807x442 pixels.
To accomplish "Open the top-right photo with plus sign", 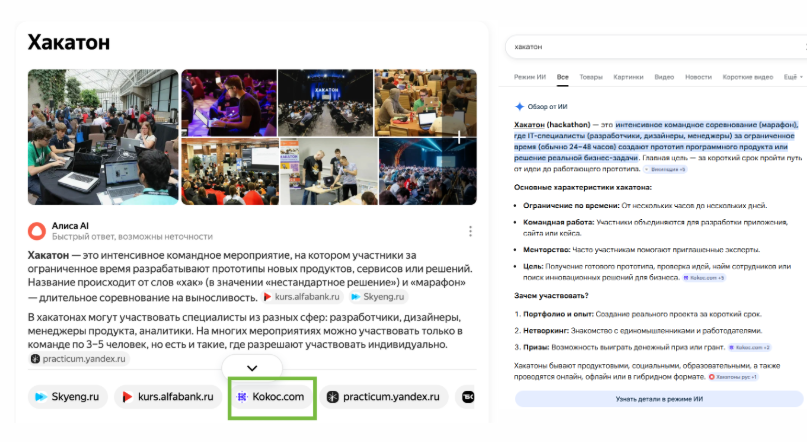I will click(426, 102).
